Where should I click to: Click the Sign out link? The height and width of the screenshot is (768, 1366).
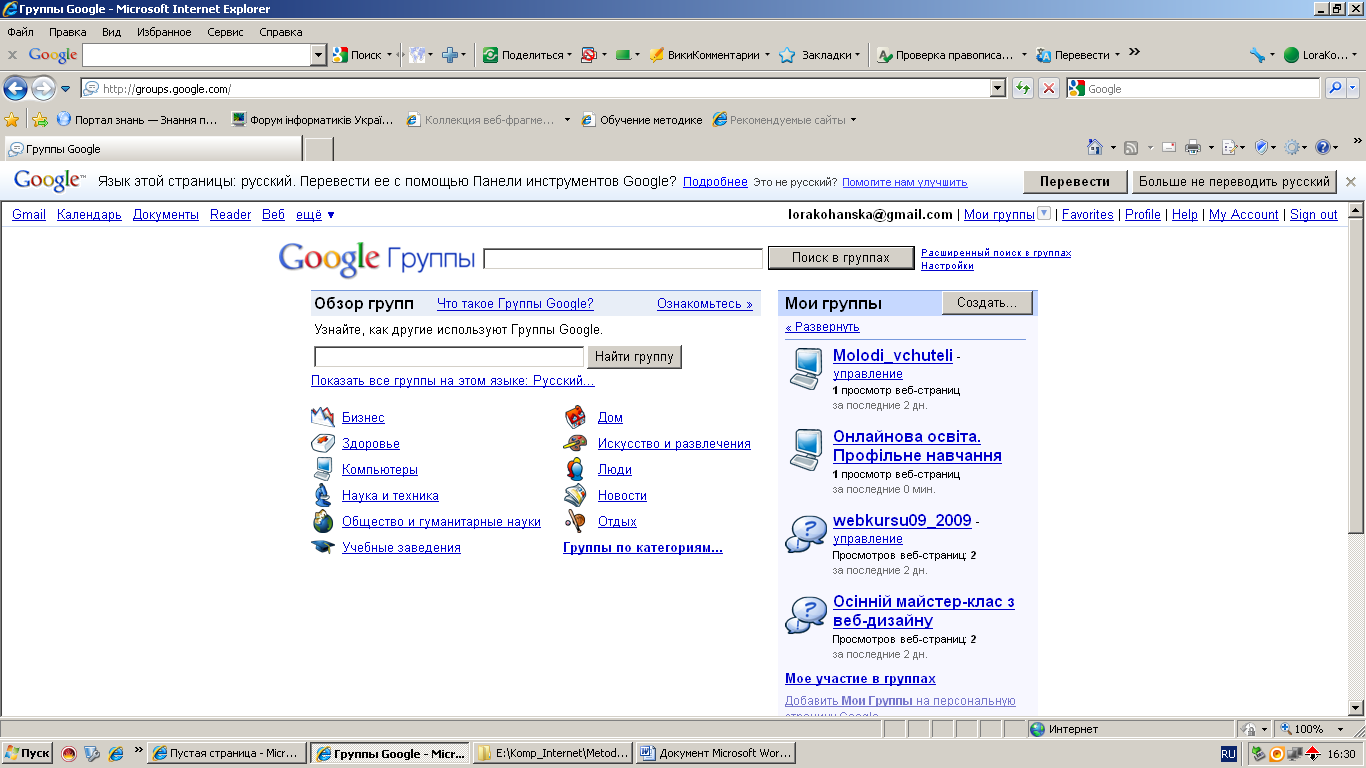coord(1314,214)
